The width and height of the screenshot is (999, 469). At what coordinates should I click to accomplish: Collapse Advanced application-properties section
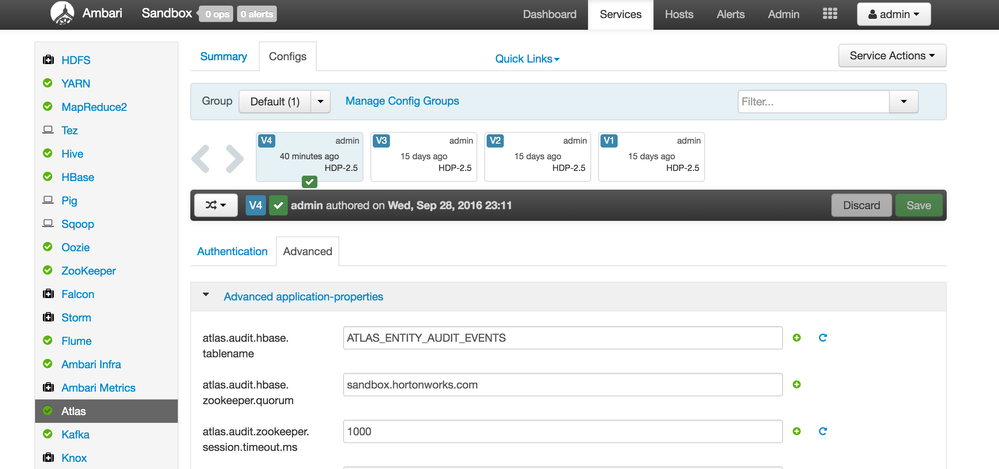pyautogui.click(x=206, y=296)
